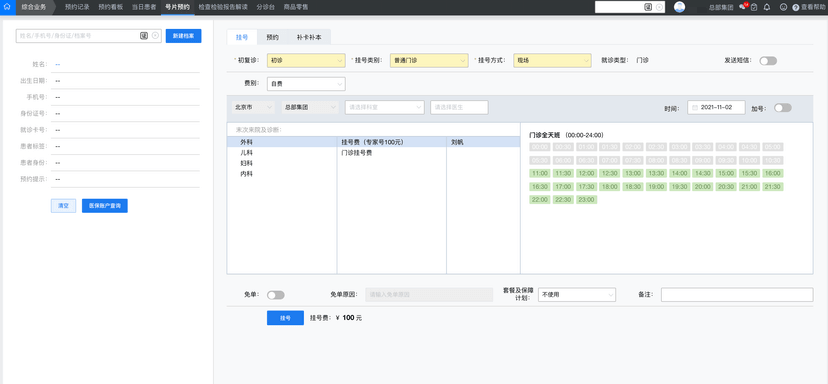Click the 查看帮助 help icon

(x=796, y=7)
